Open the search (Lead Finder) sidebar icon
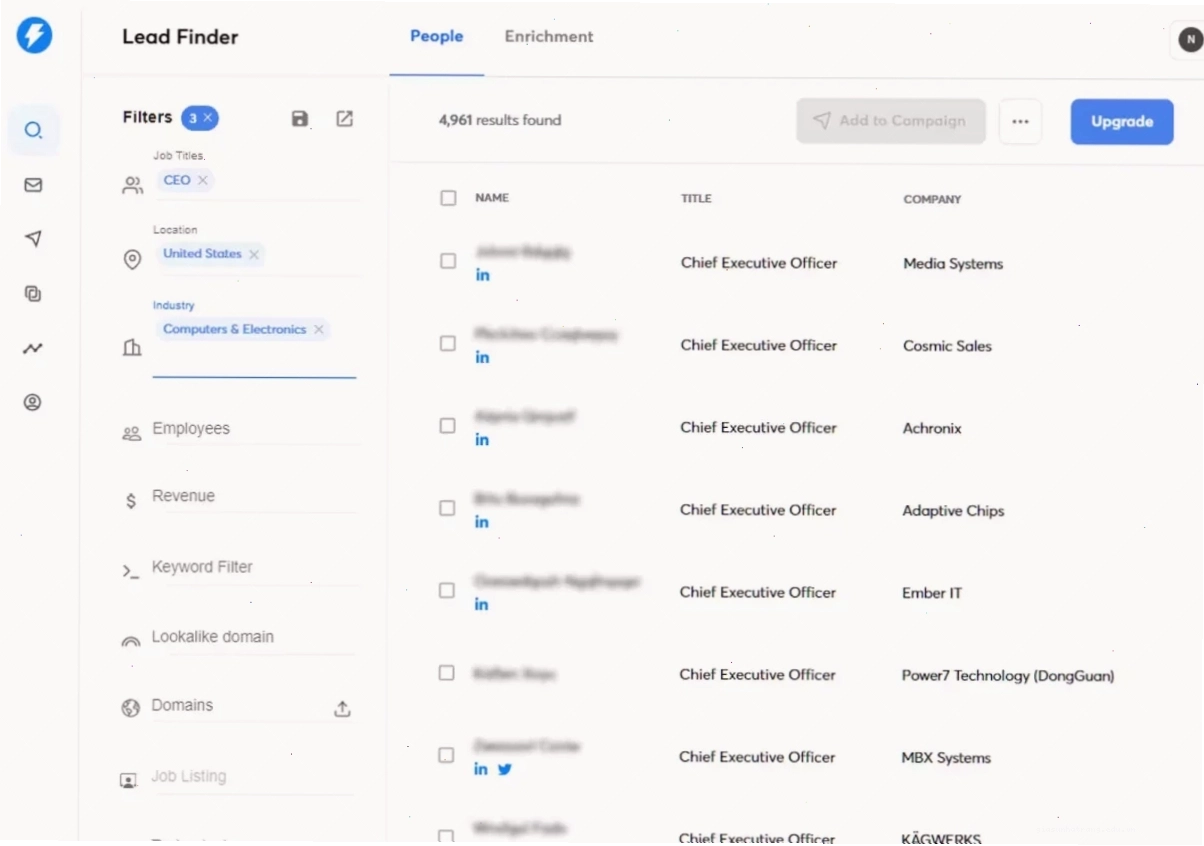 click(34, 130)
